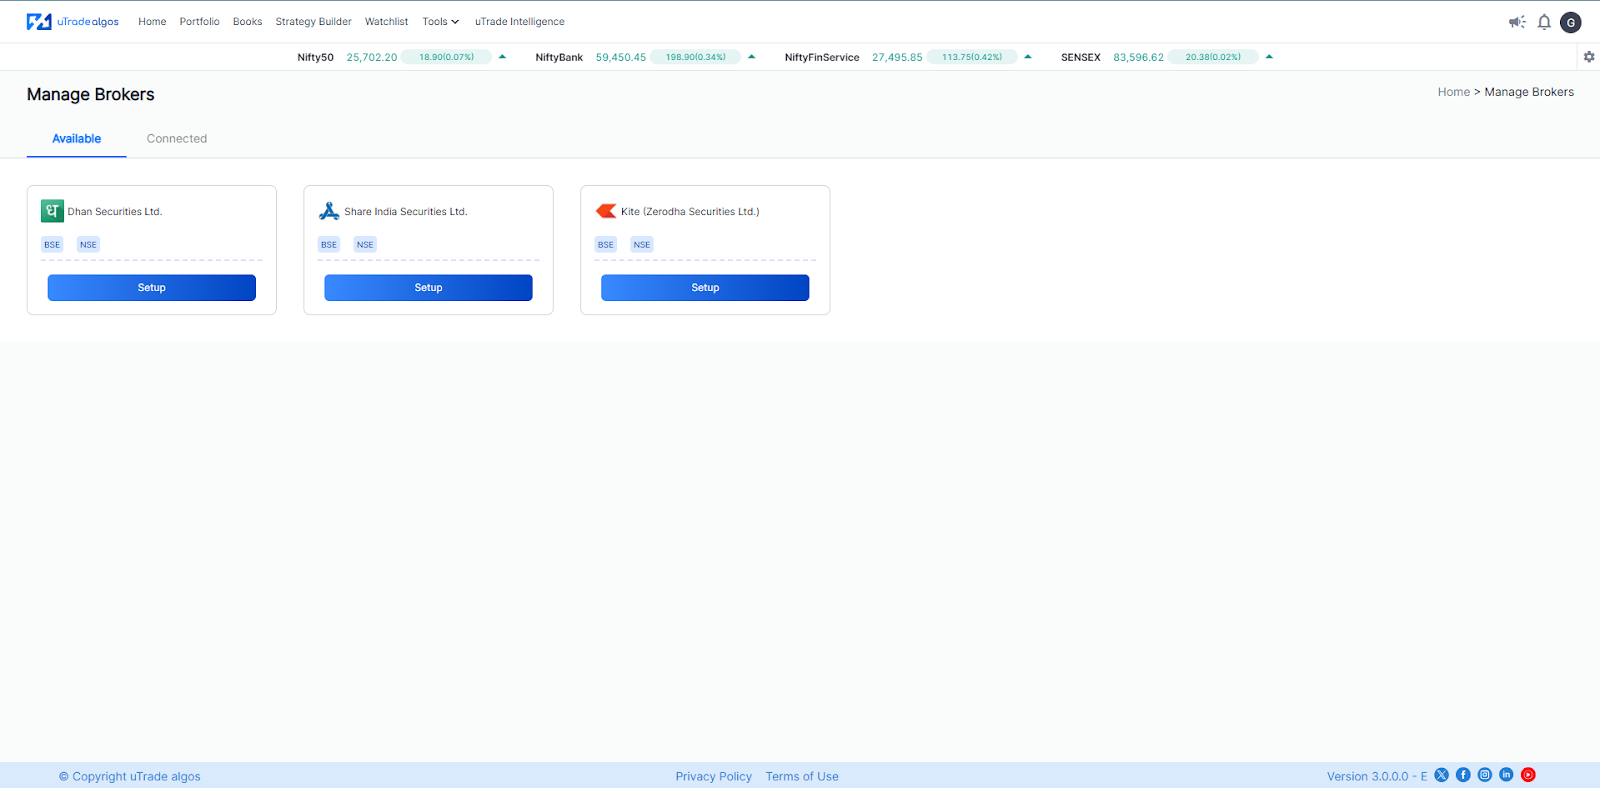The height and width of the screenshot is (788, 1600).
Task: Open the Facebook social link
Action: [x=1463, y=775]
